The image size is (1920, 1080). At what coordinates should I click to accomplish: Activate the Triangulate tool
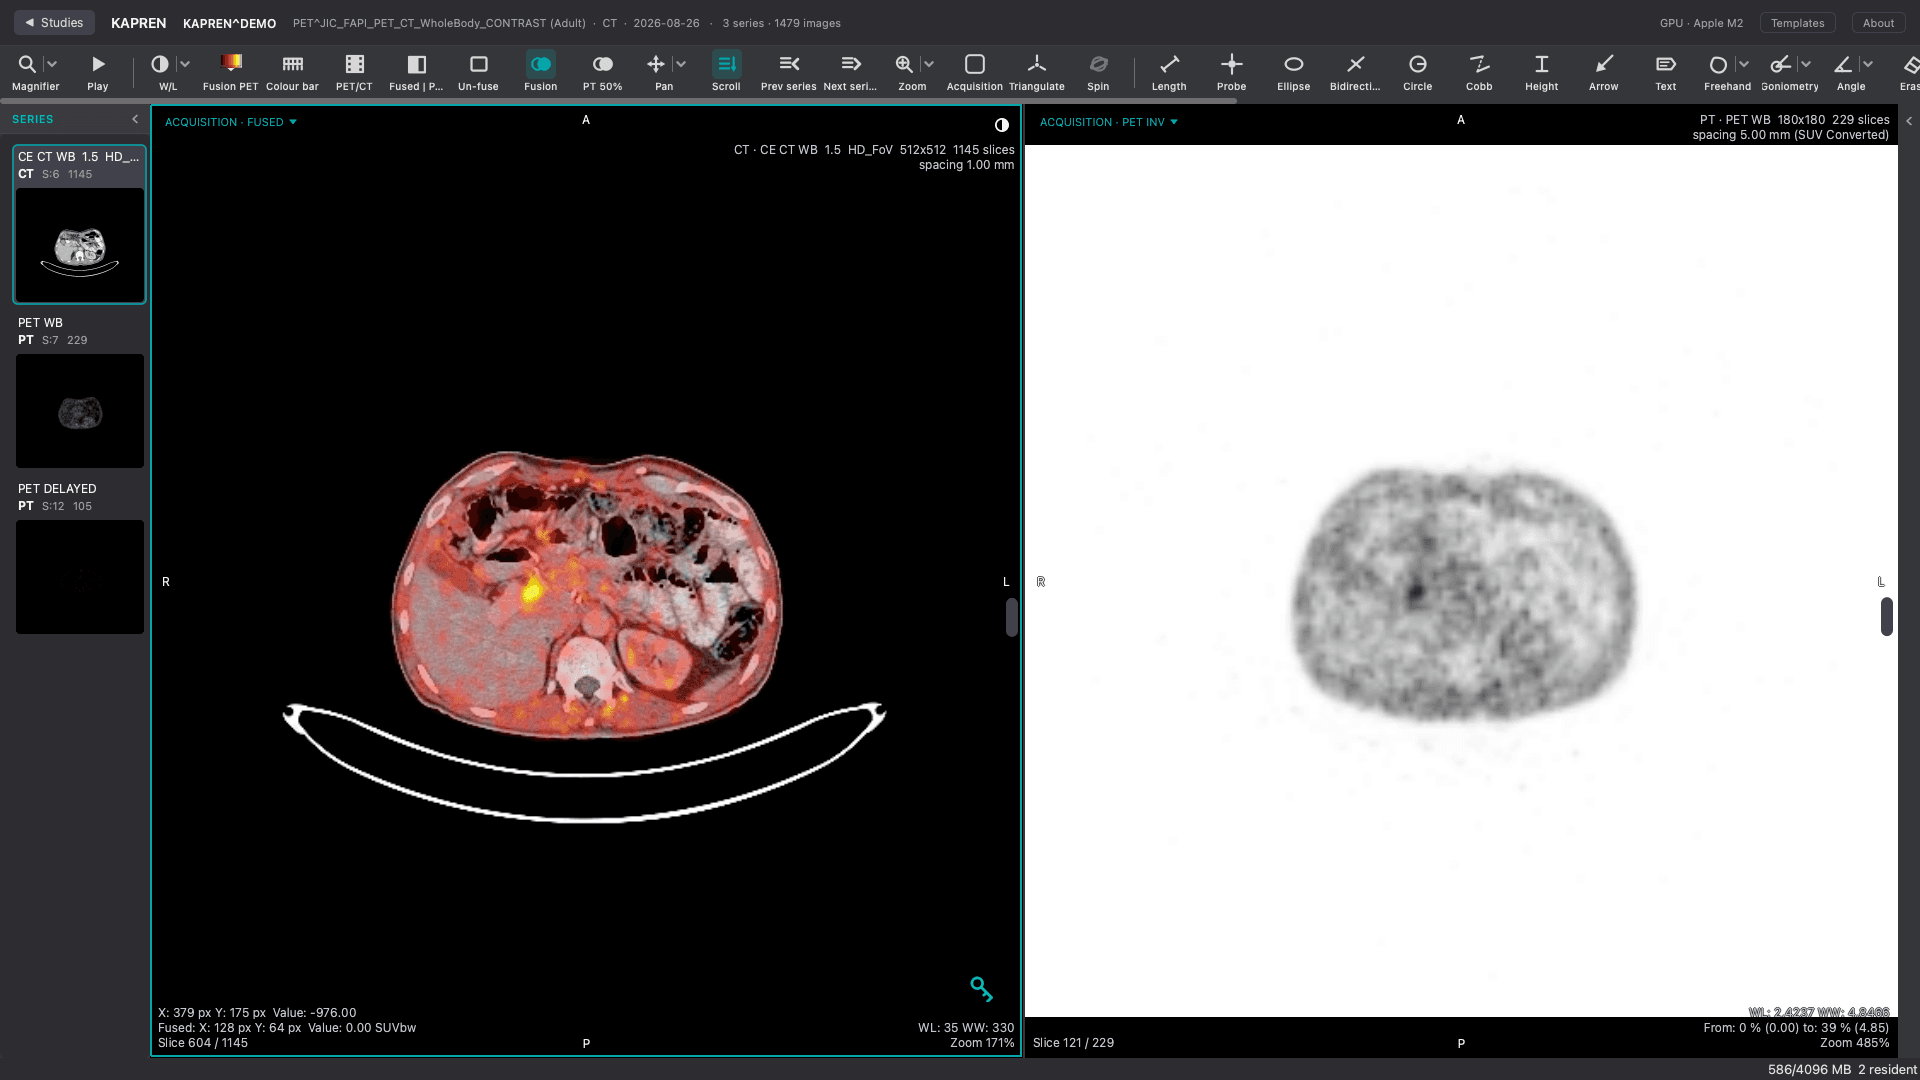coord(1036,72)
